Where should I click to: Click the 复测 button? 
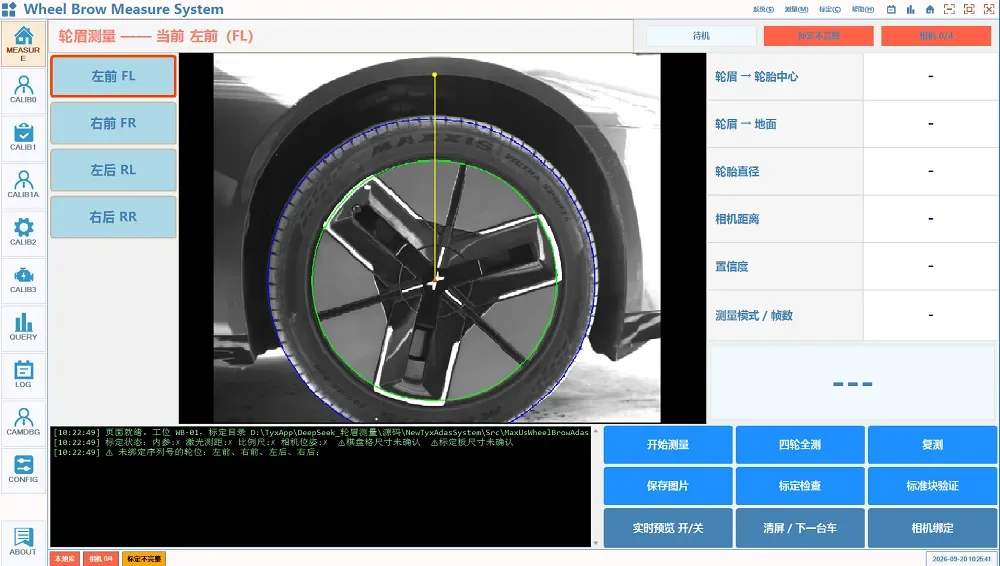click(932, 445)
